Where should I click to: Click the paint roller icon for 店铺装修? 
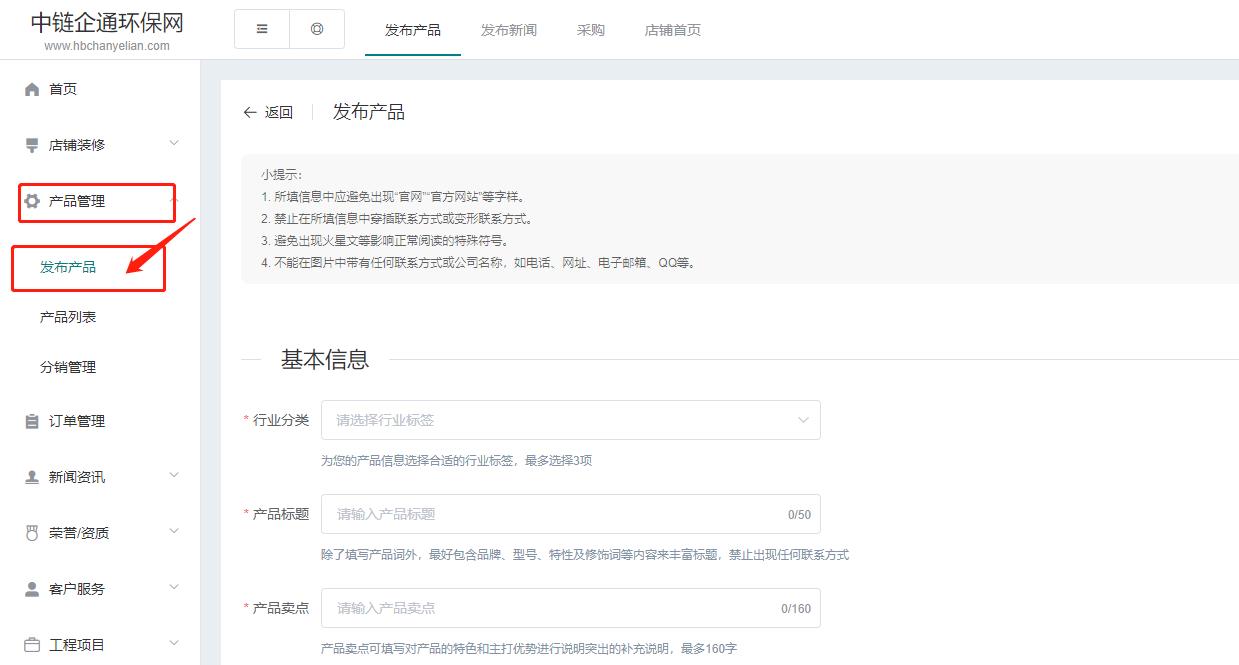32,145
